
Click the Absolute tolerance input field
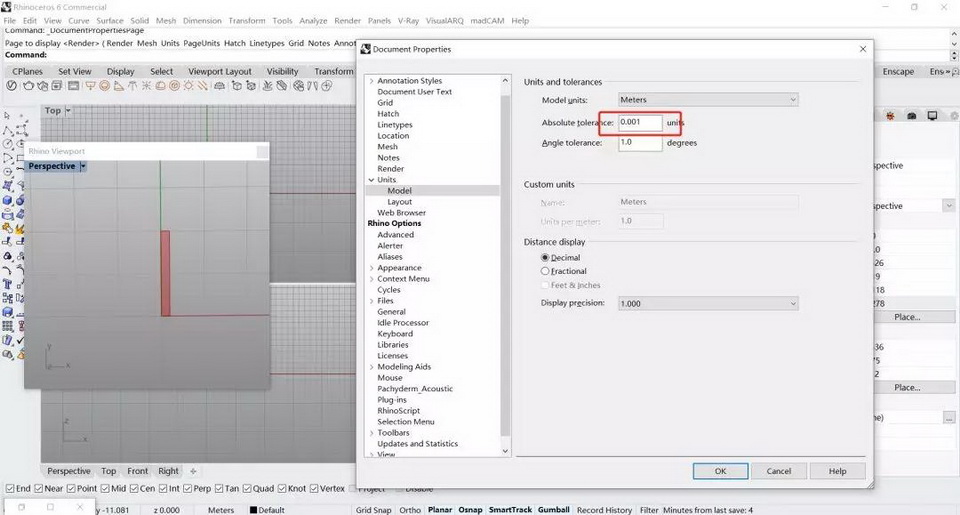click(x=640, y=122)
